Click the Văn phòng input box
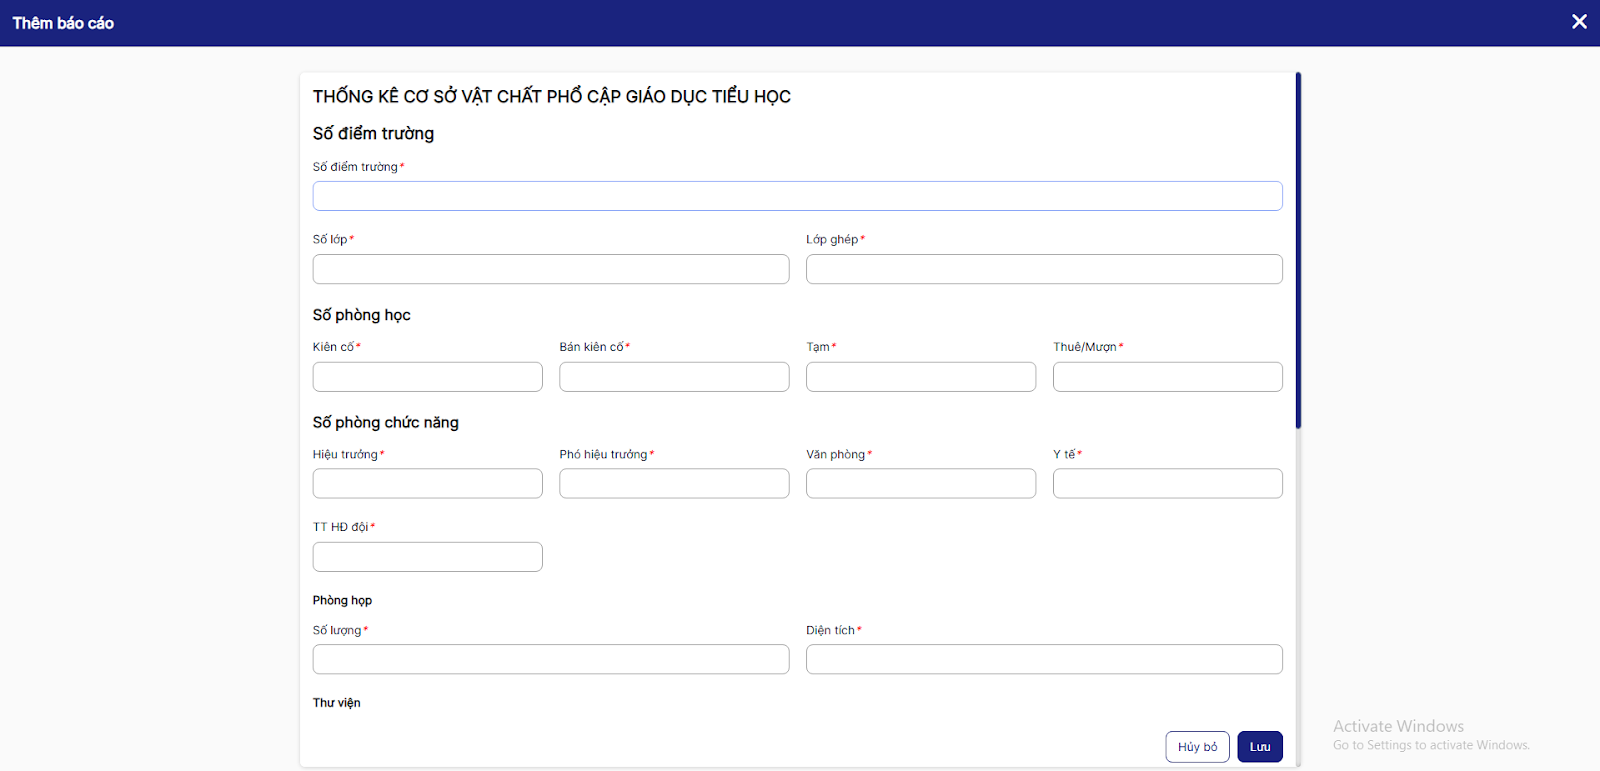The image size is (1600, 771). 920,484
